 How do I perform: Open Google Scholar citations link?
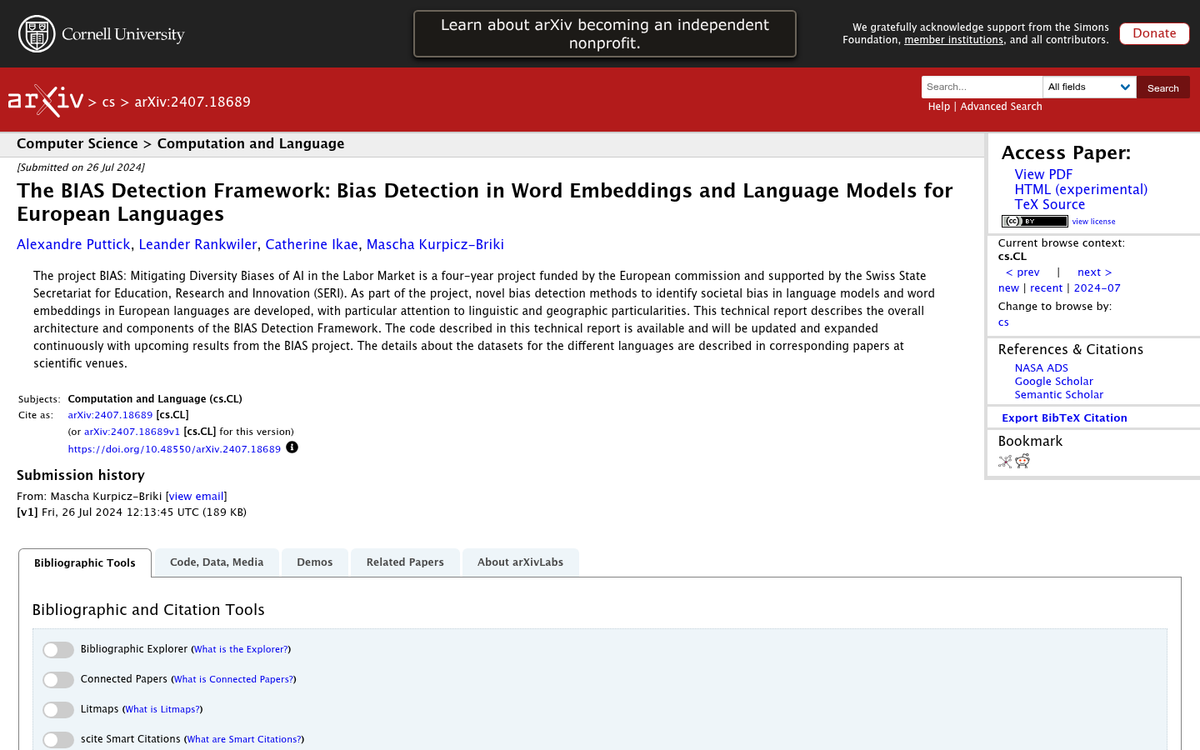(x=1054, y=381)
